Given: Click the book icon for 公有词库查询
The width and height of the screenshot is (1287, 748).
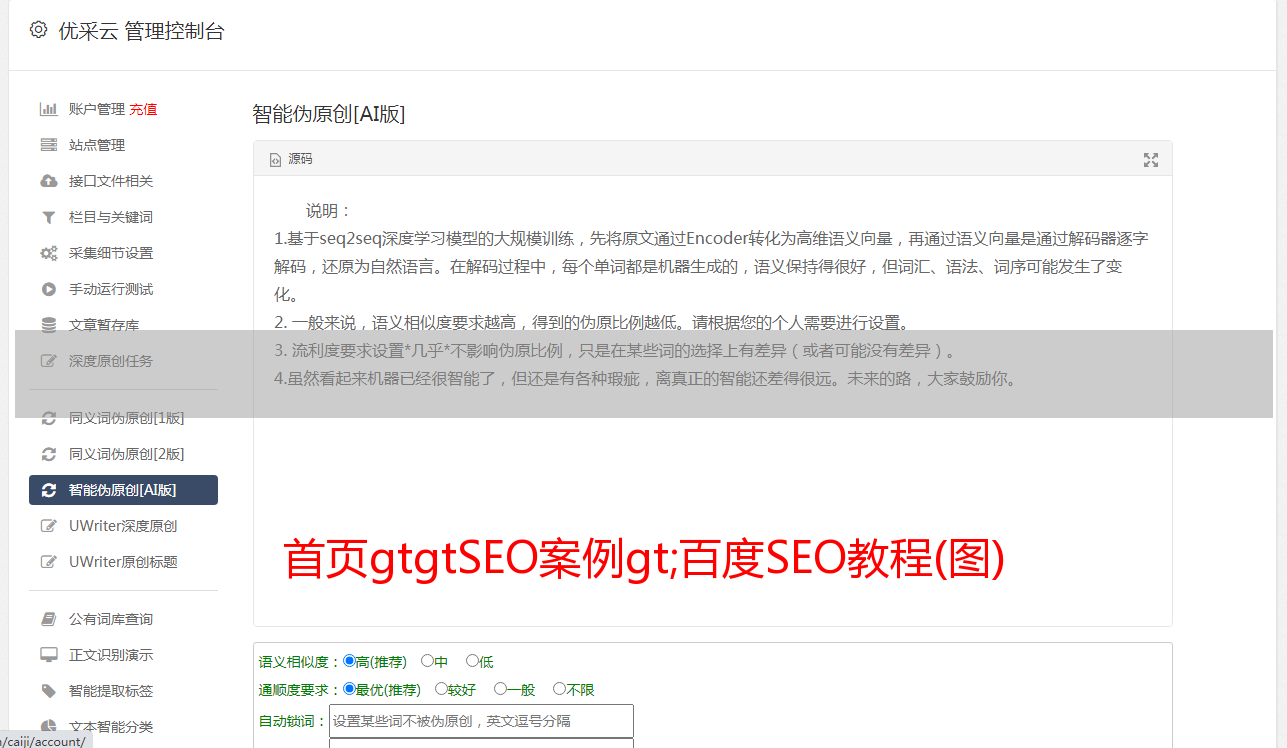Looking at the screenshot, I should [48, 619].
